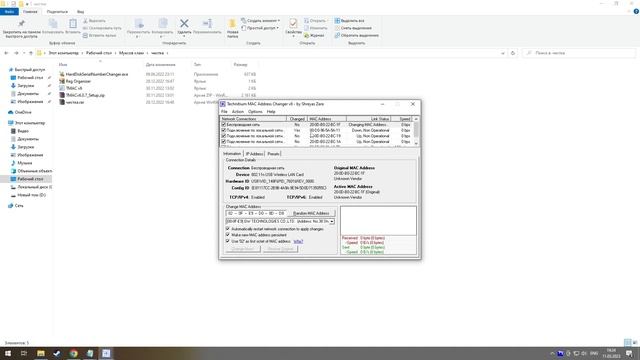Open the Share ribbon tab in Explorer

pyautogui.click(x=57, y=12)
